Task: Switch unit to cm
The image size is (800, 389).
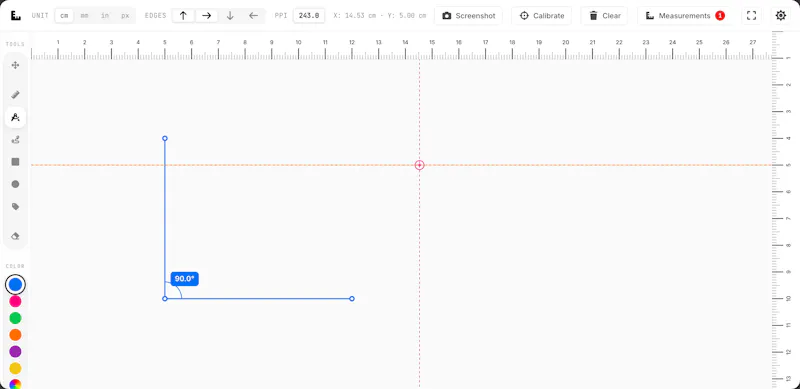Action: point(64,15)
